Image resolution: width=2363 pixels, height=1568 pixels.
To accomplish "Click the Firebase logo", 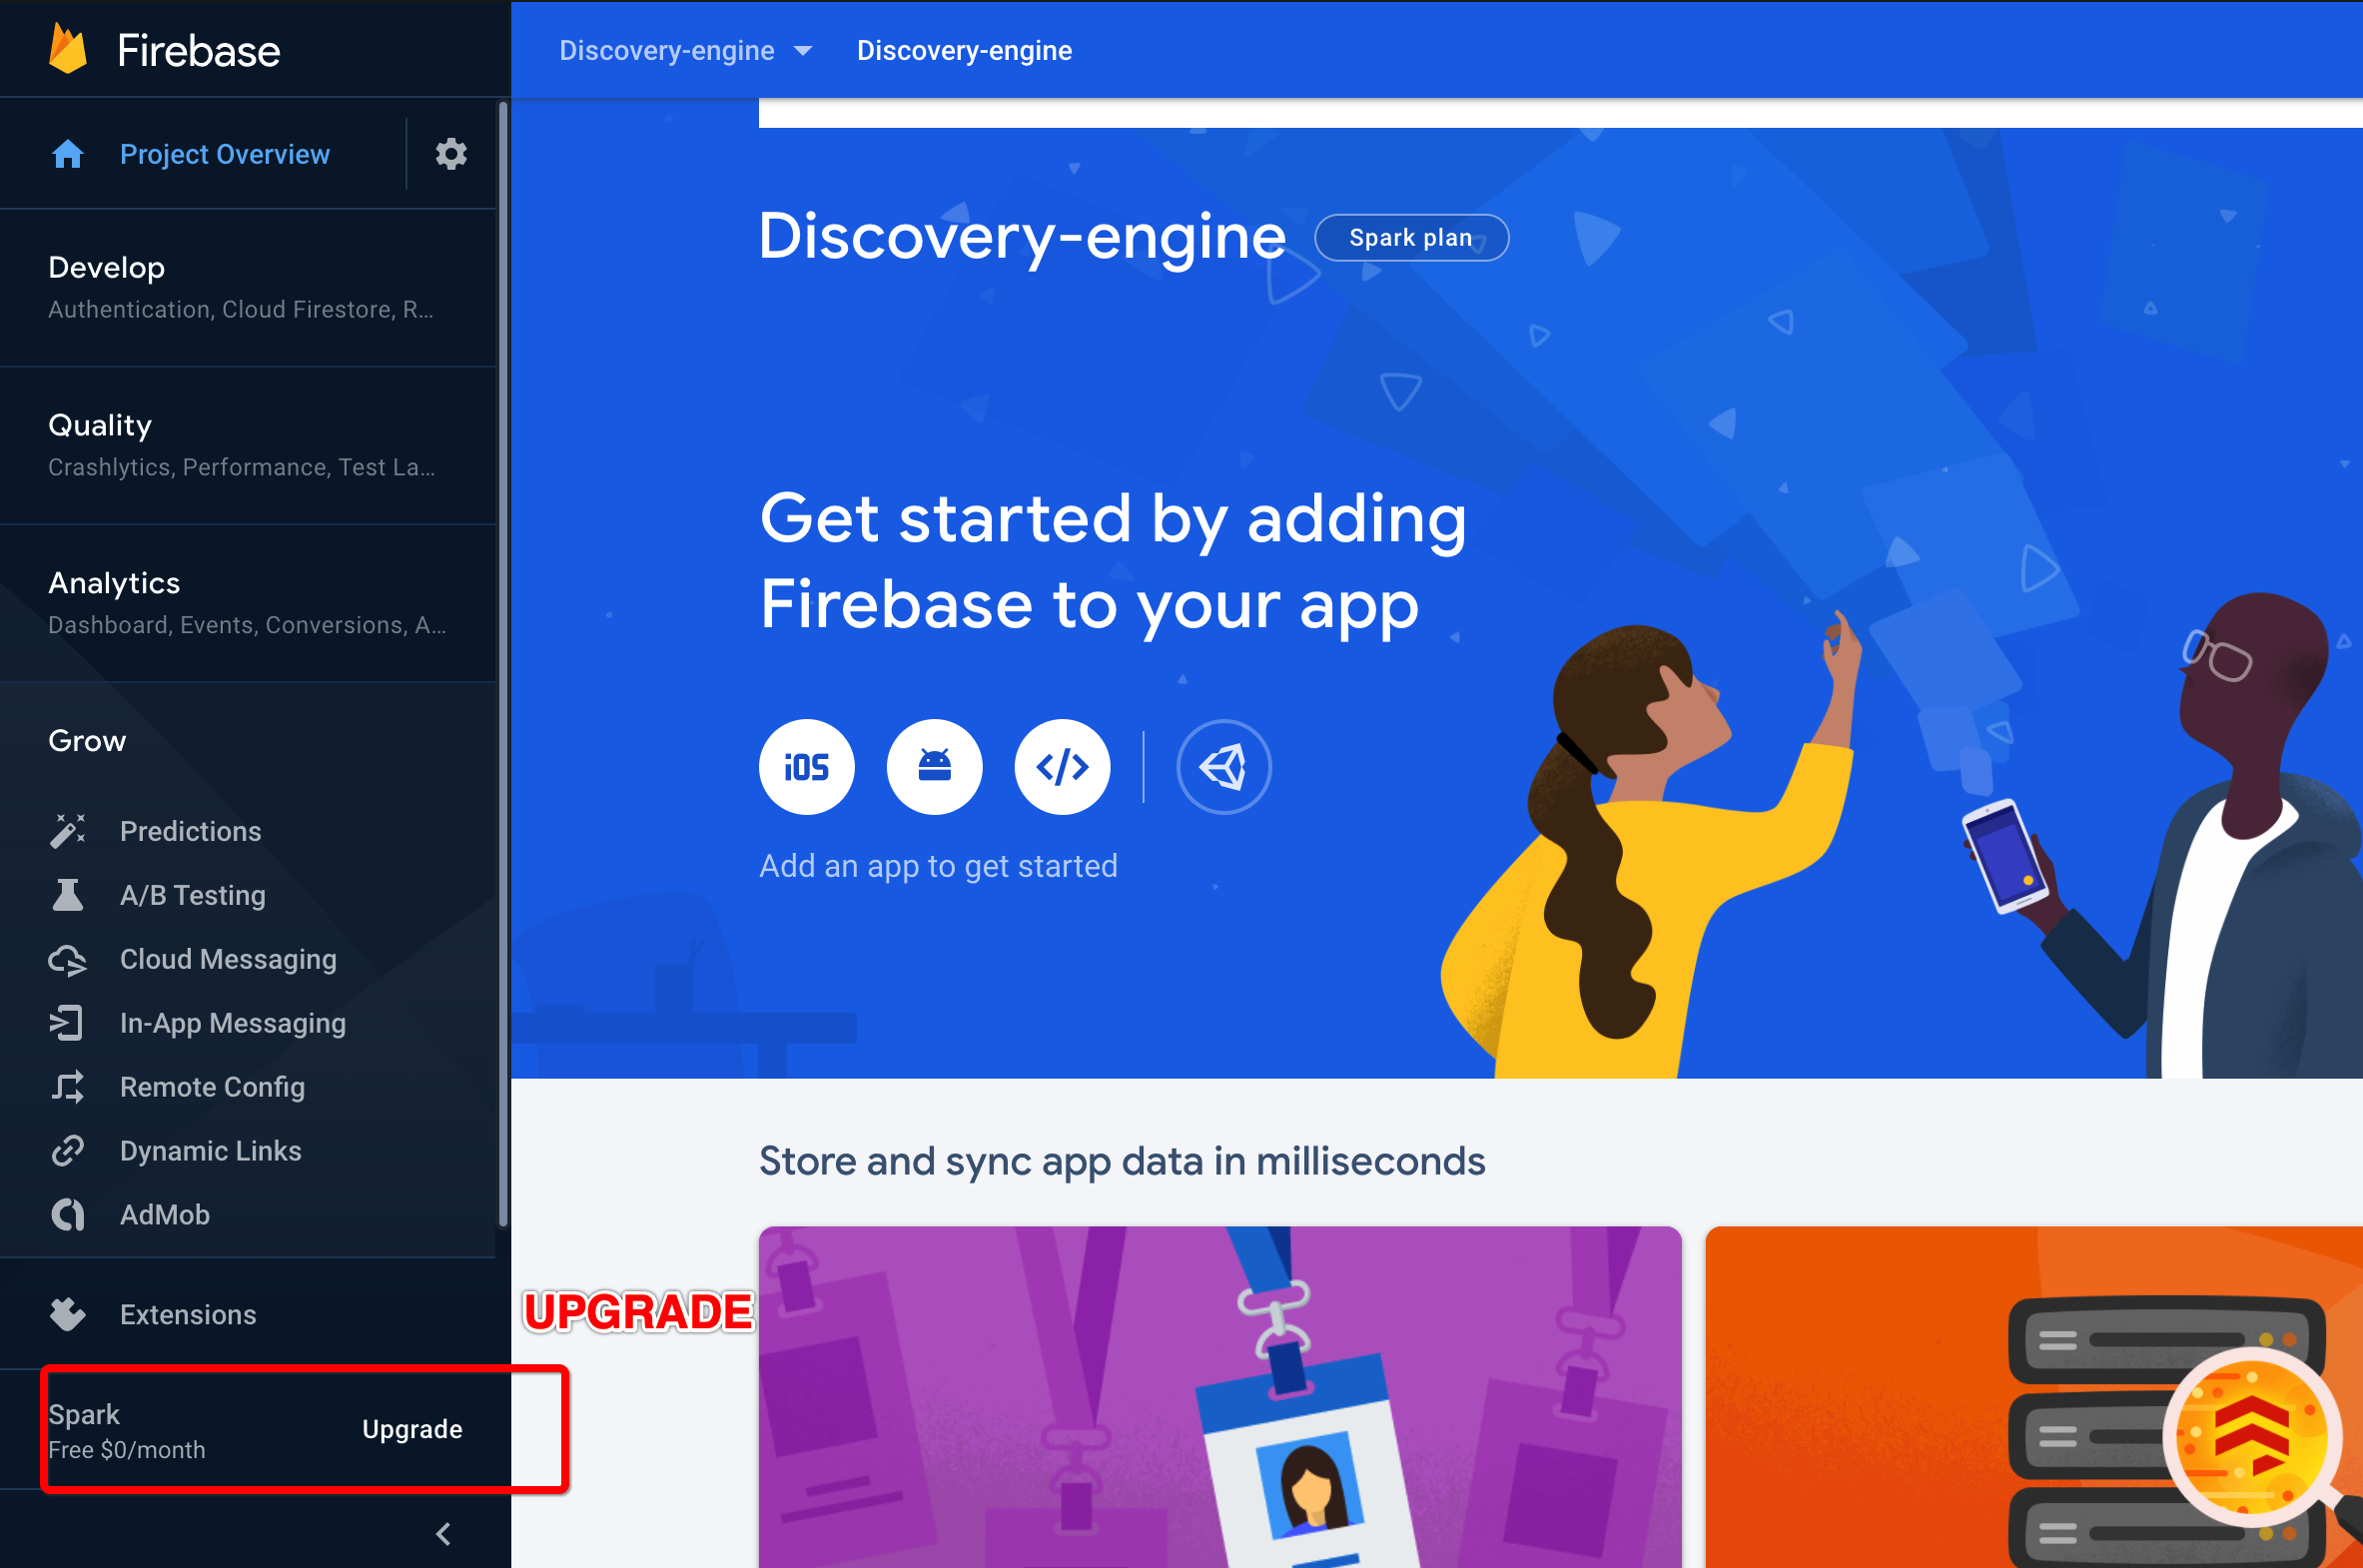I will pos(165,49).
